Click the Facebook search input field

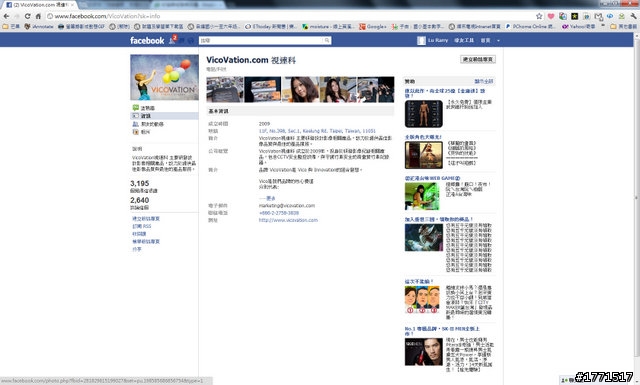[x=261, y=40]
